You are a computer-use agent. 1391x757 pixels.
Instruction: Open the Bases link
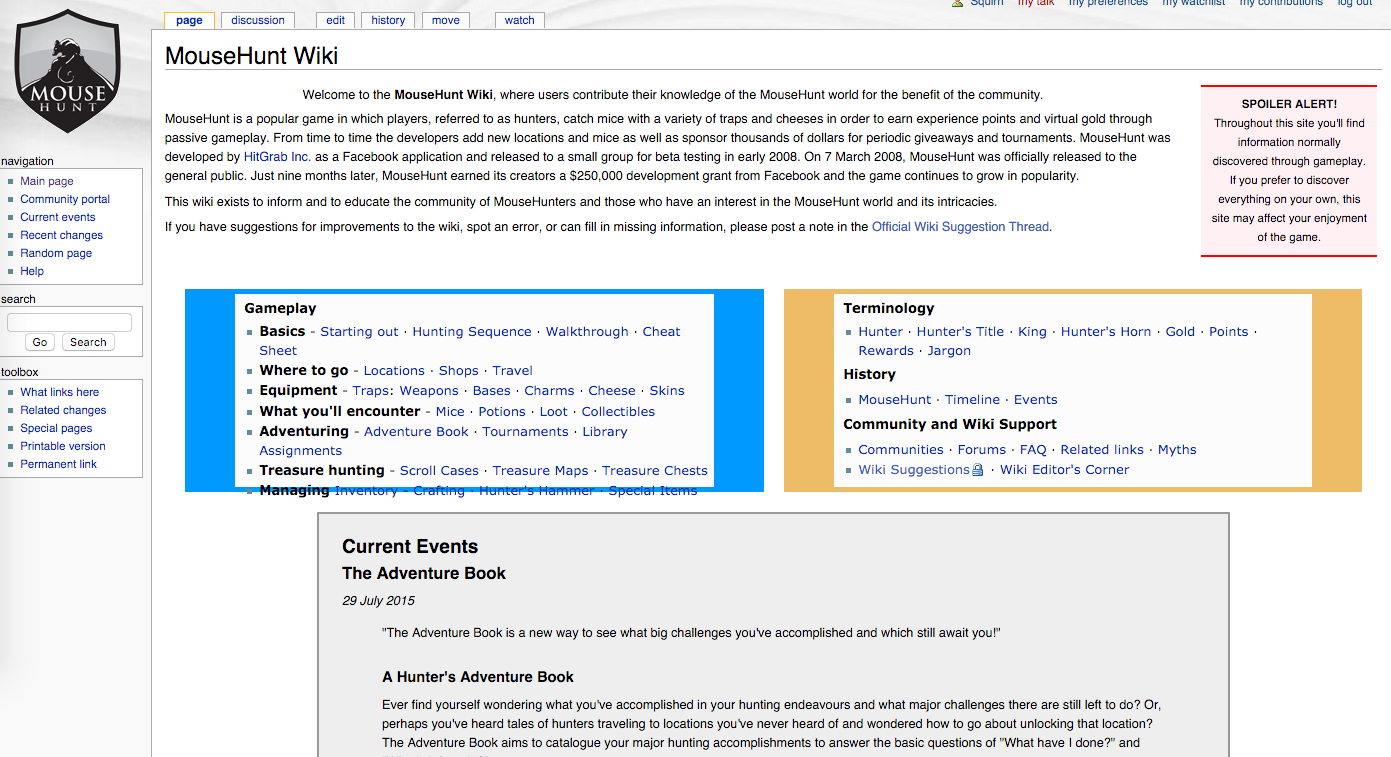pyautogui.click(x=492, y=391)
